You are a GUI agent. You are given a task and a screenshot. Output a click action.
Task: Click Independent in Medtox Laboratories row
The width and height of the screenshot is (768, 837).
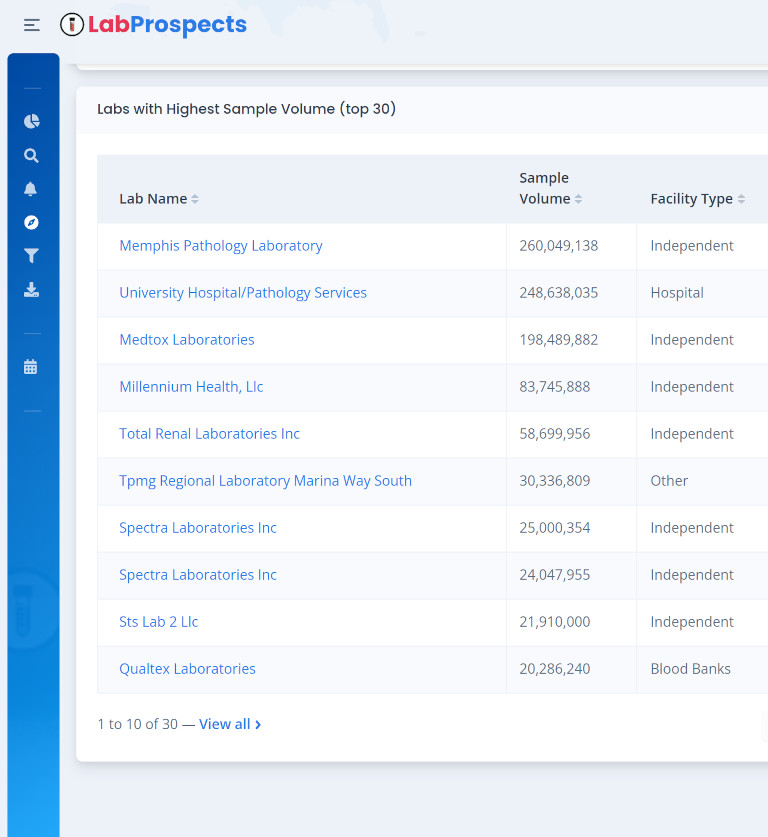(692, 339)
